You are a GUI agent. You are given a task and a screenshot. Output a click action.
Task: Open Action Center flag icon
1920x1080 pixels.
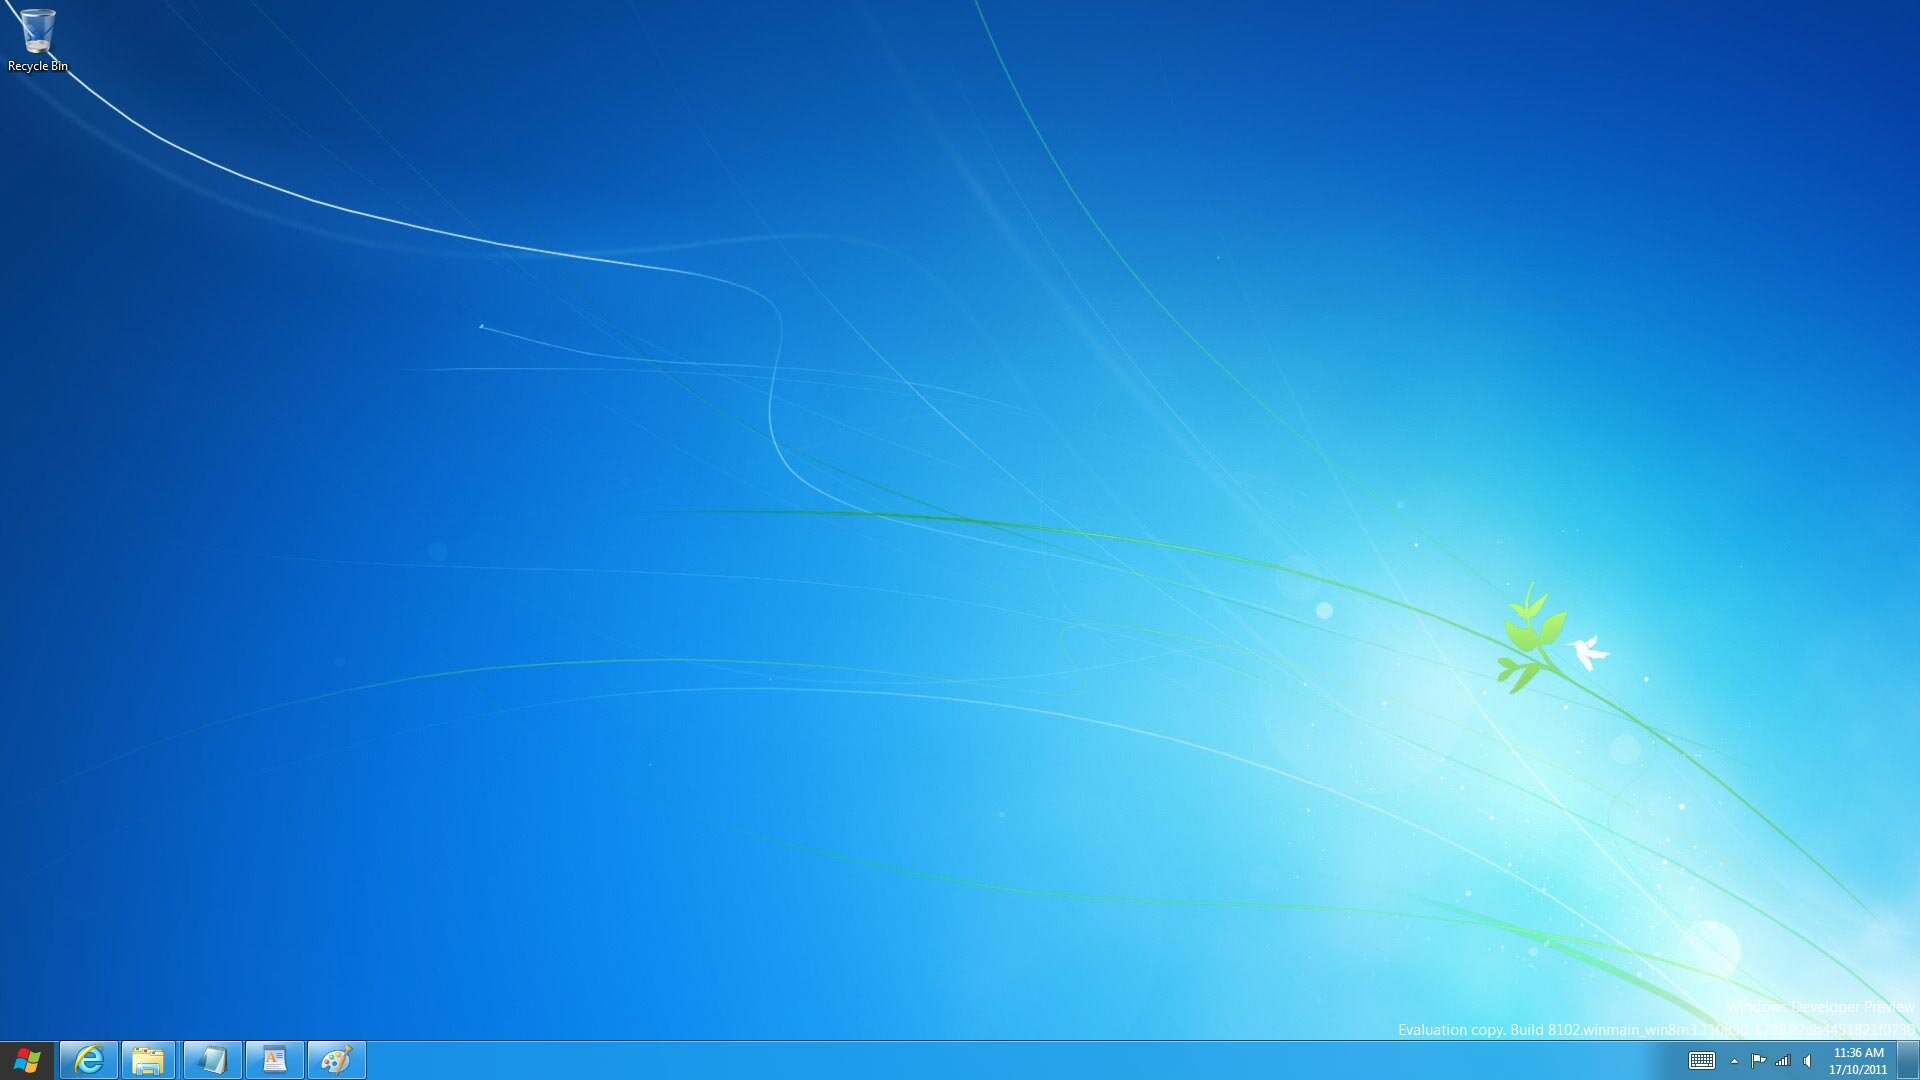pos(1758,1061)
